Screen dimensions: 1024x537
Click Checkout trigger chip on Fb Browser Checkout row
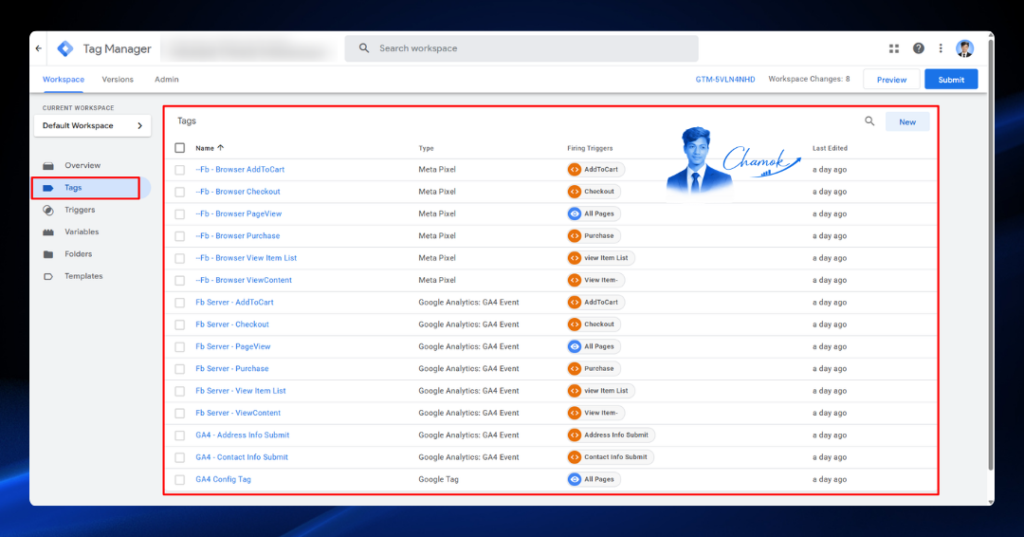(594, 191)
